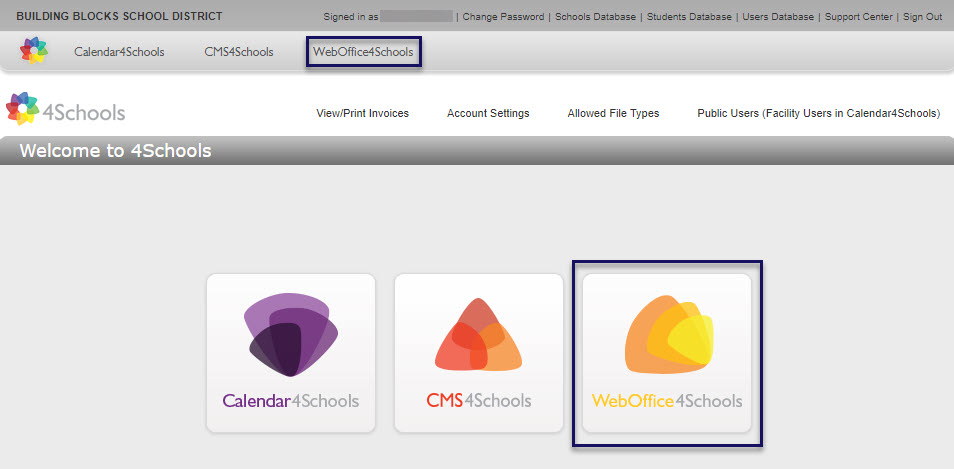
Task: Click the 'Signed in as' text
Action: (351, 17)
